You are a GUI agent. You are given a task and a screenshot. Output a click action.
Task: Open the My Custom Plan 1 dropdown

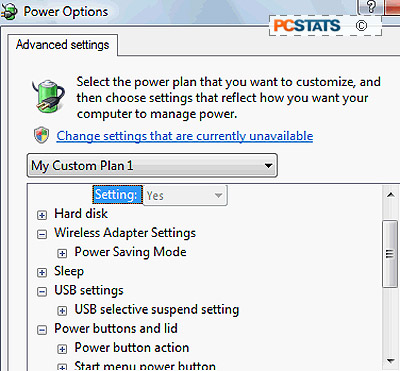pos(152,165)
